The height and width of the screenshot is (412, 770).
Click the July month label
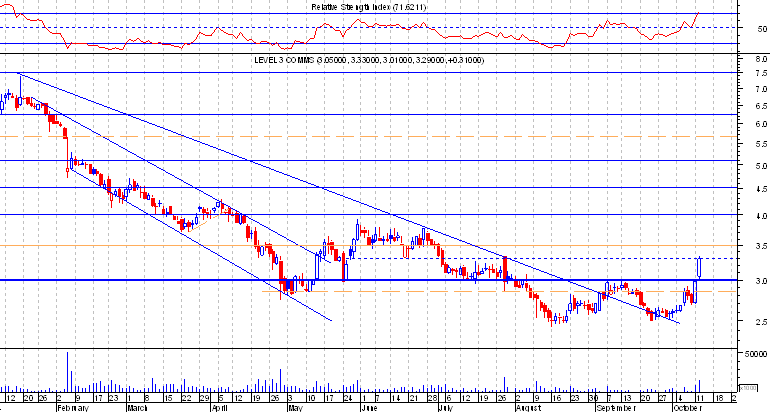tap(445, 408)
